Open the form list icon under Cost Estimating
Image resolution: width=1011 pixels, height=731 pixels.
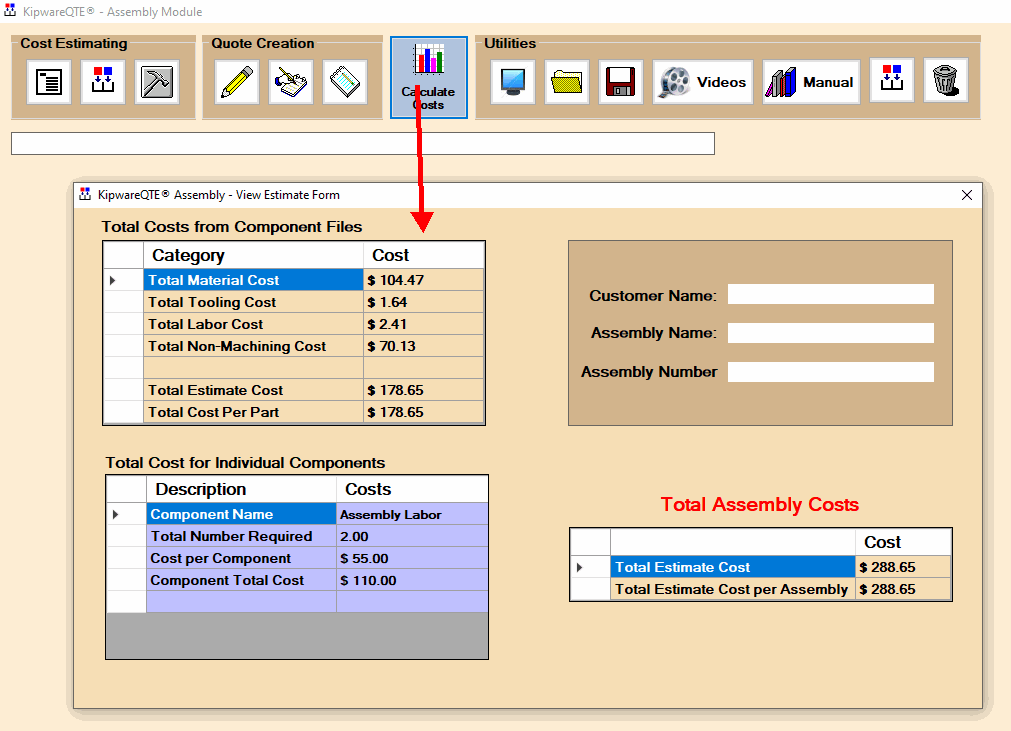tap(49, 82)
